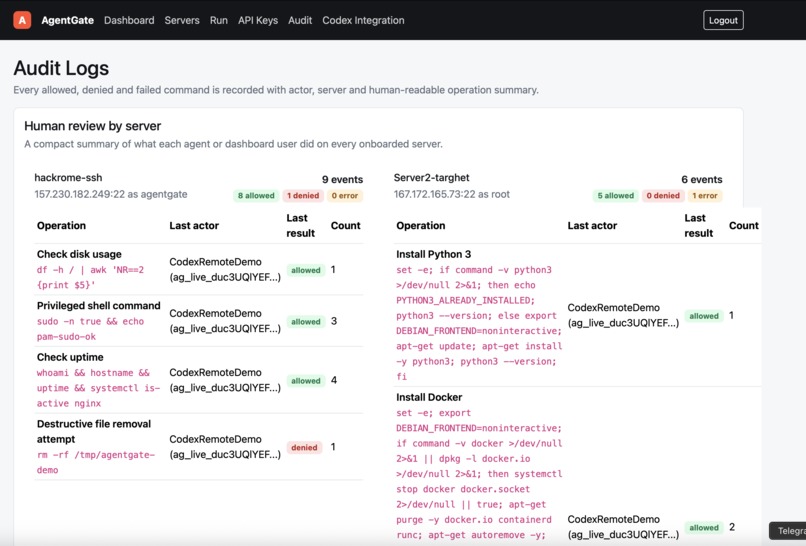The width and height of the screenshot is (806, 546).
Task: Click Server2-targhet '1 error' badge
Action: tap(705, 195)
